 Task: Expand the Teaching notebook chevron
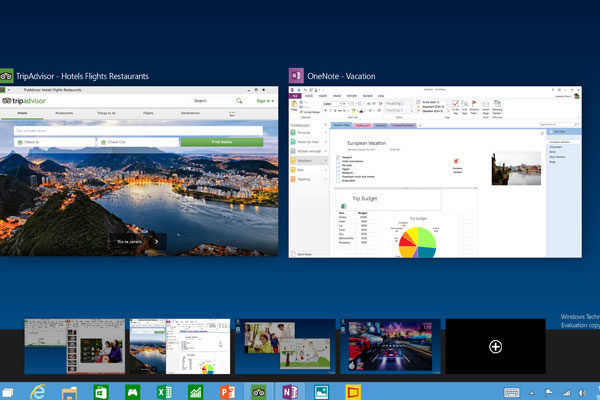(x=326, y=179)
